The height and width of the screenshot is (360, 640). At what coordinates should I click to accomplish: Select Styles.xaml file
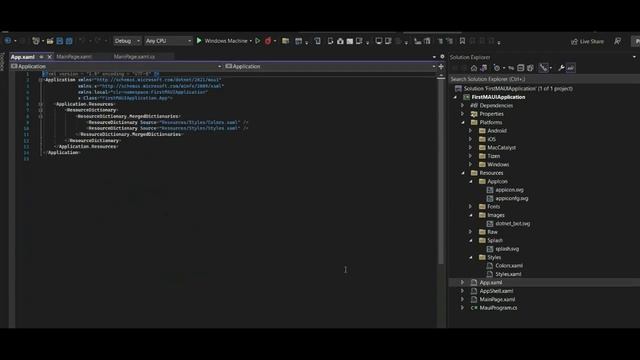pos(508,274)
